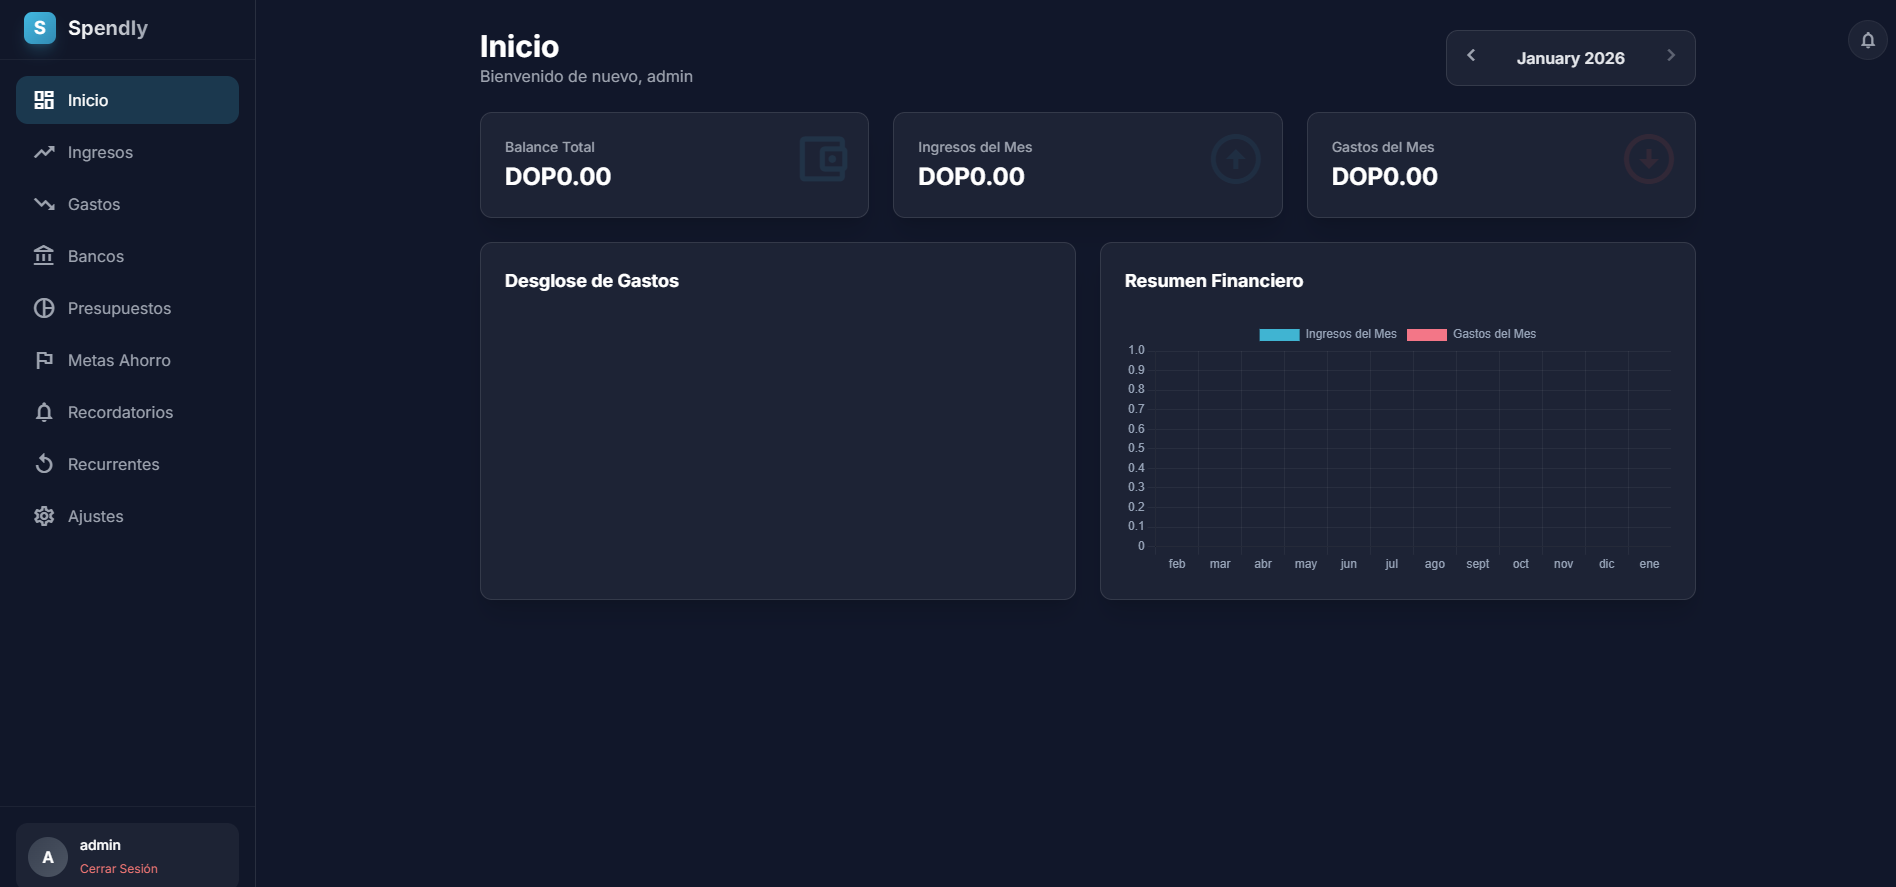This screenshot has height=887, width=1896.
Task: Click the Recurrentes refresh arrow icon
Action: [x=44, y=464]
